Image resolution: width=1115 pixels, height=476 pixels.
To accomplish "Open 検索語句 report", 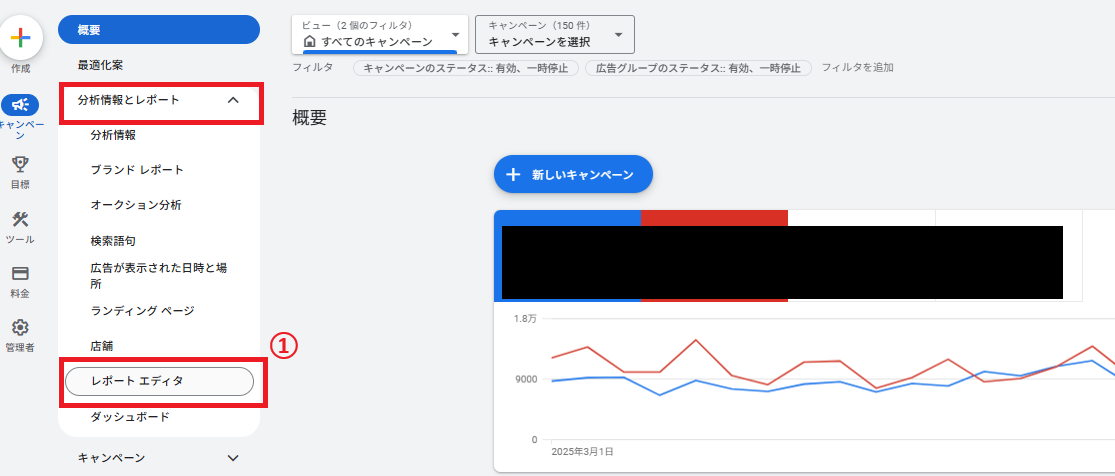I will pyautogui.click(x=113, y=241).
